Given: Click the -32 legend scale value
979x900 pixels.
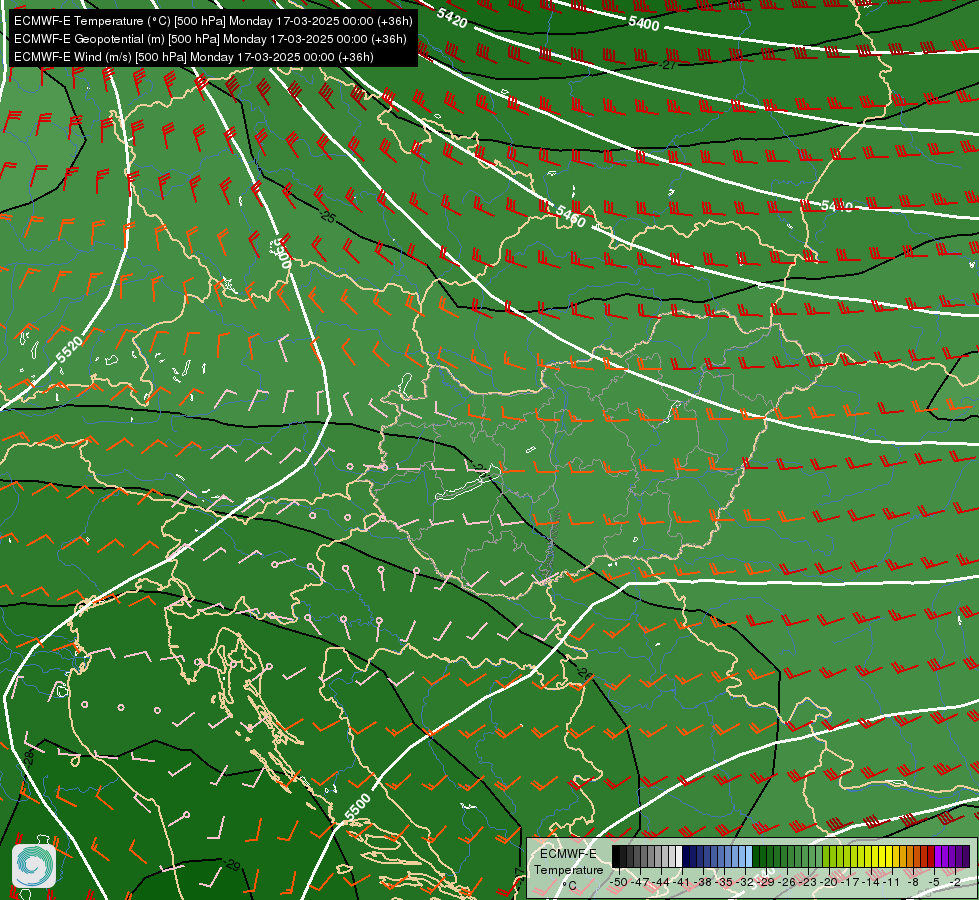Looking at the screenshot, I should pos(745,882).
